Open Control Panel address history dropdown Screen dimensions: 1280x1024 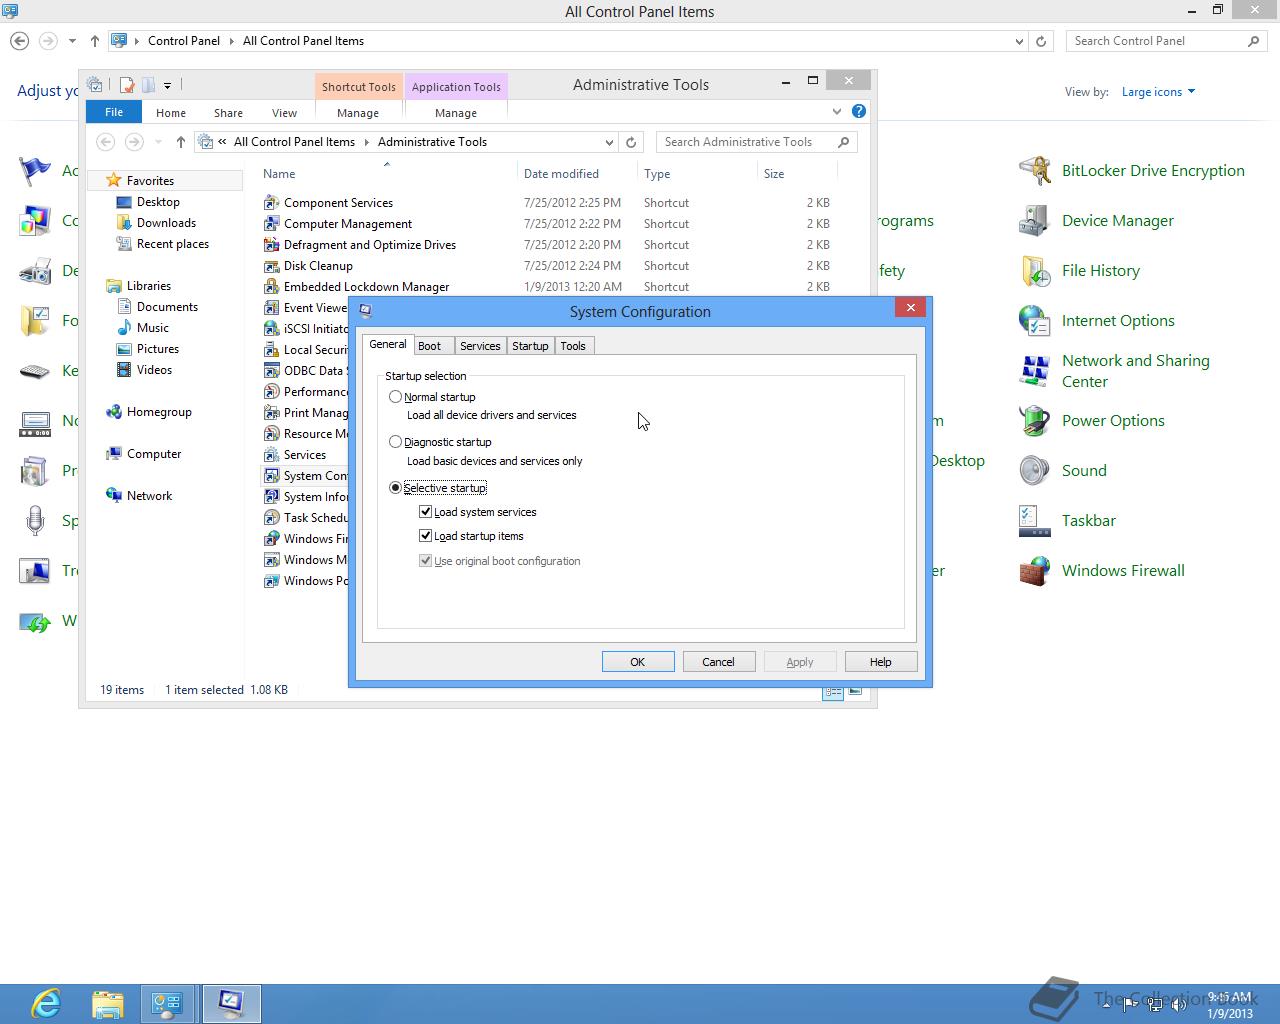[x=1019, y=41]
